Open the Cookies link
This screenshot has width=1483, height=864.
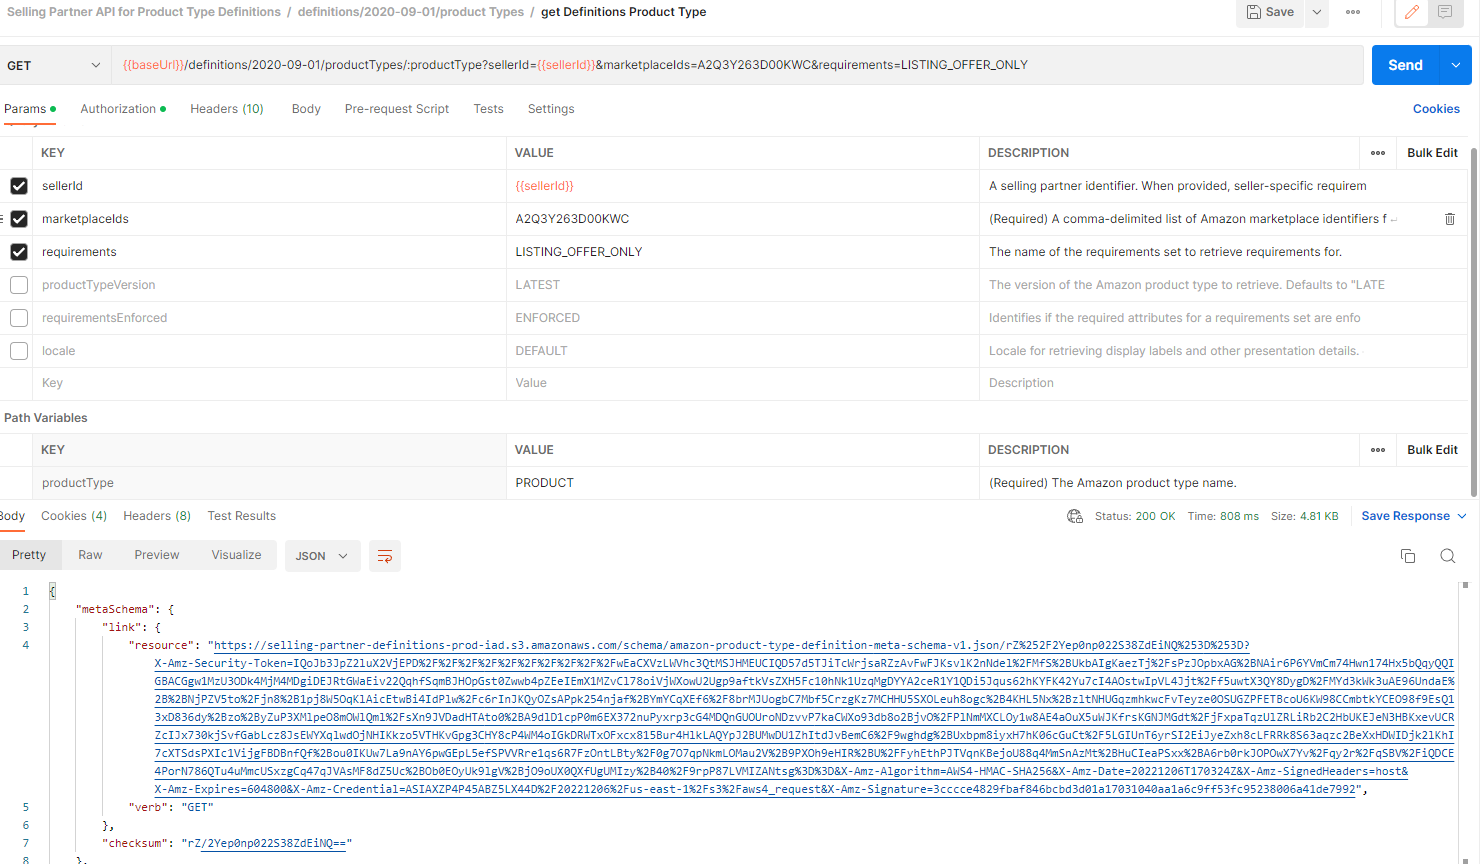pos(1436,109)
